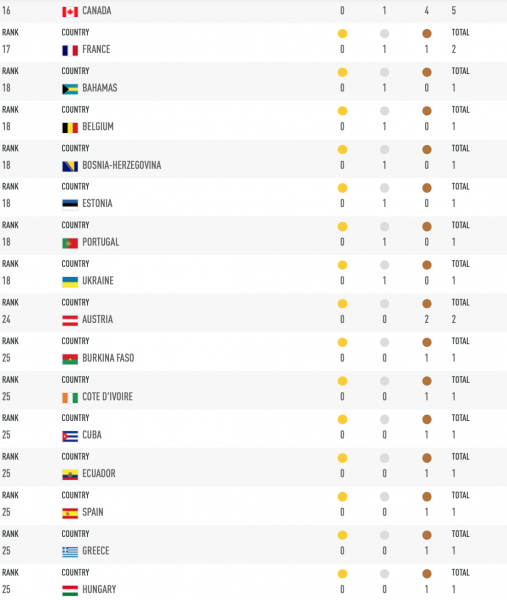Image resolution: width=507 pixels, height=600 pixels.
Task: Click the Belgium flag icon
Action: (70, 128)
